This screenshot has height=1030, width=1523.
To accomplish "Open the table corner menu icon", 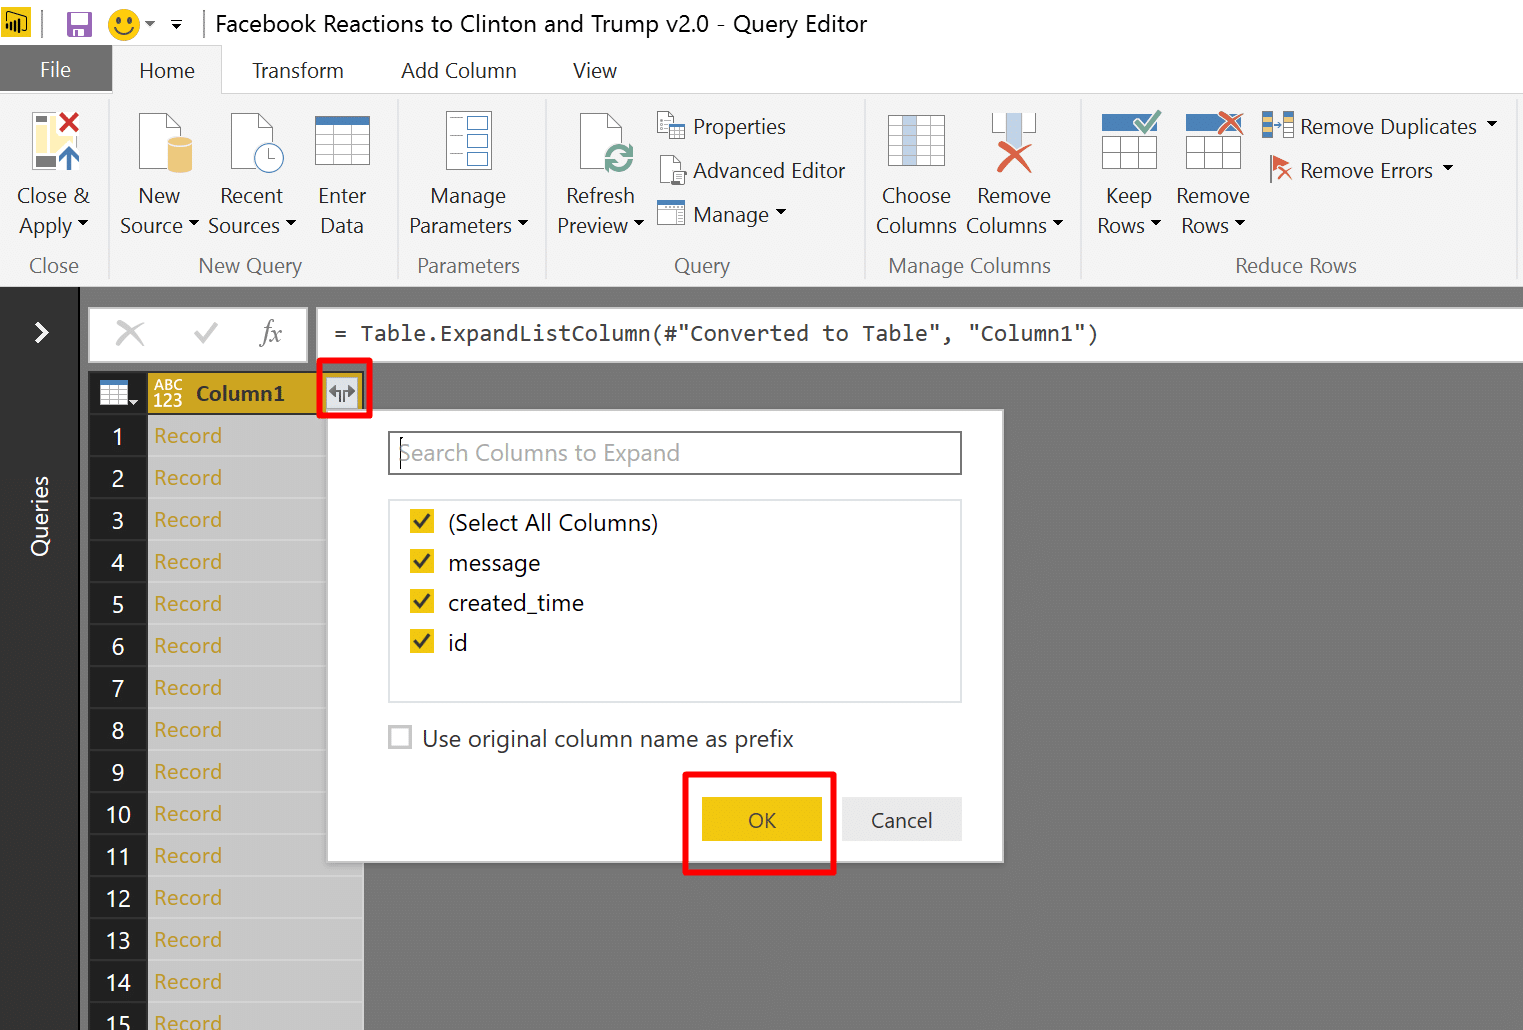I will coord(118,394).
